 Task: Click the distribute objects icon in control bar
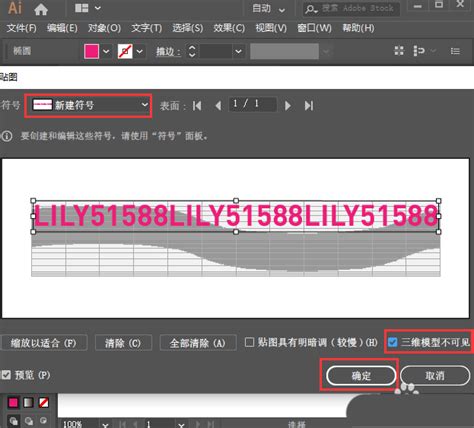tap(419, 51)
